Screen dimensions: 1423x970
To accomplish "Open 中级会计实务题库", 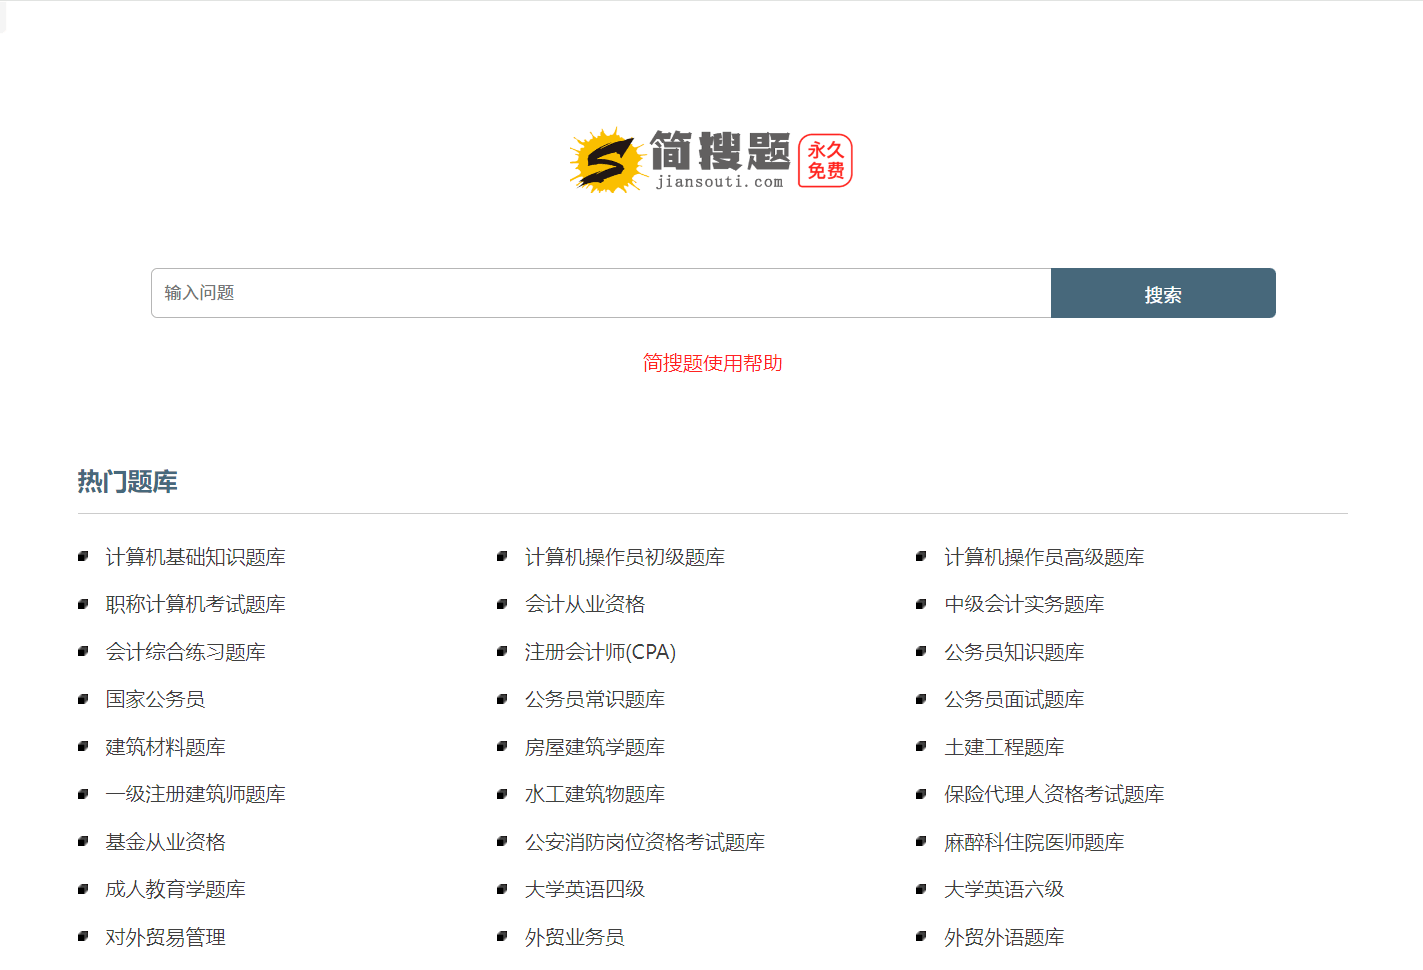I will click(1023, 604).
